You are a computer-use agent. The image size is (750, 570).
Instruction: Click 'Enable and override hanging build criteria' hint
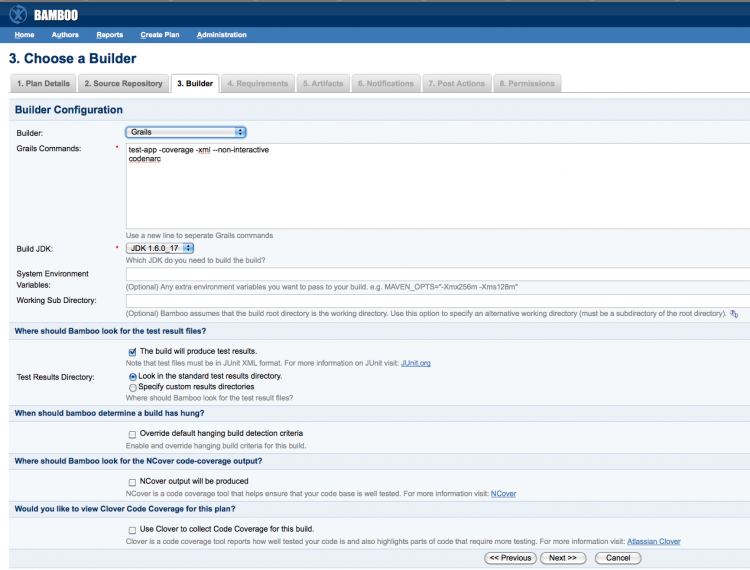[x=216, y=446]
